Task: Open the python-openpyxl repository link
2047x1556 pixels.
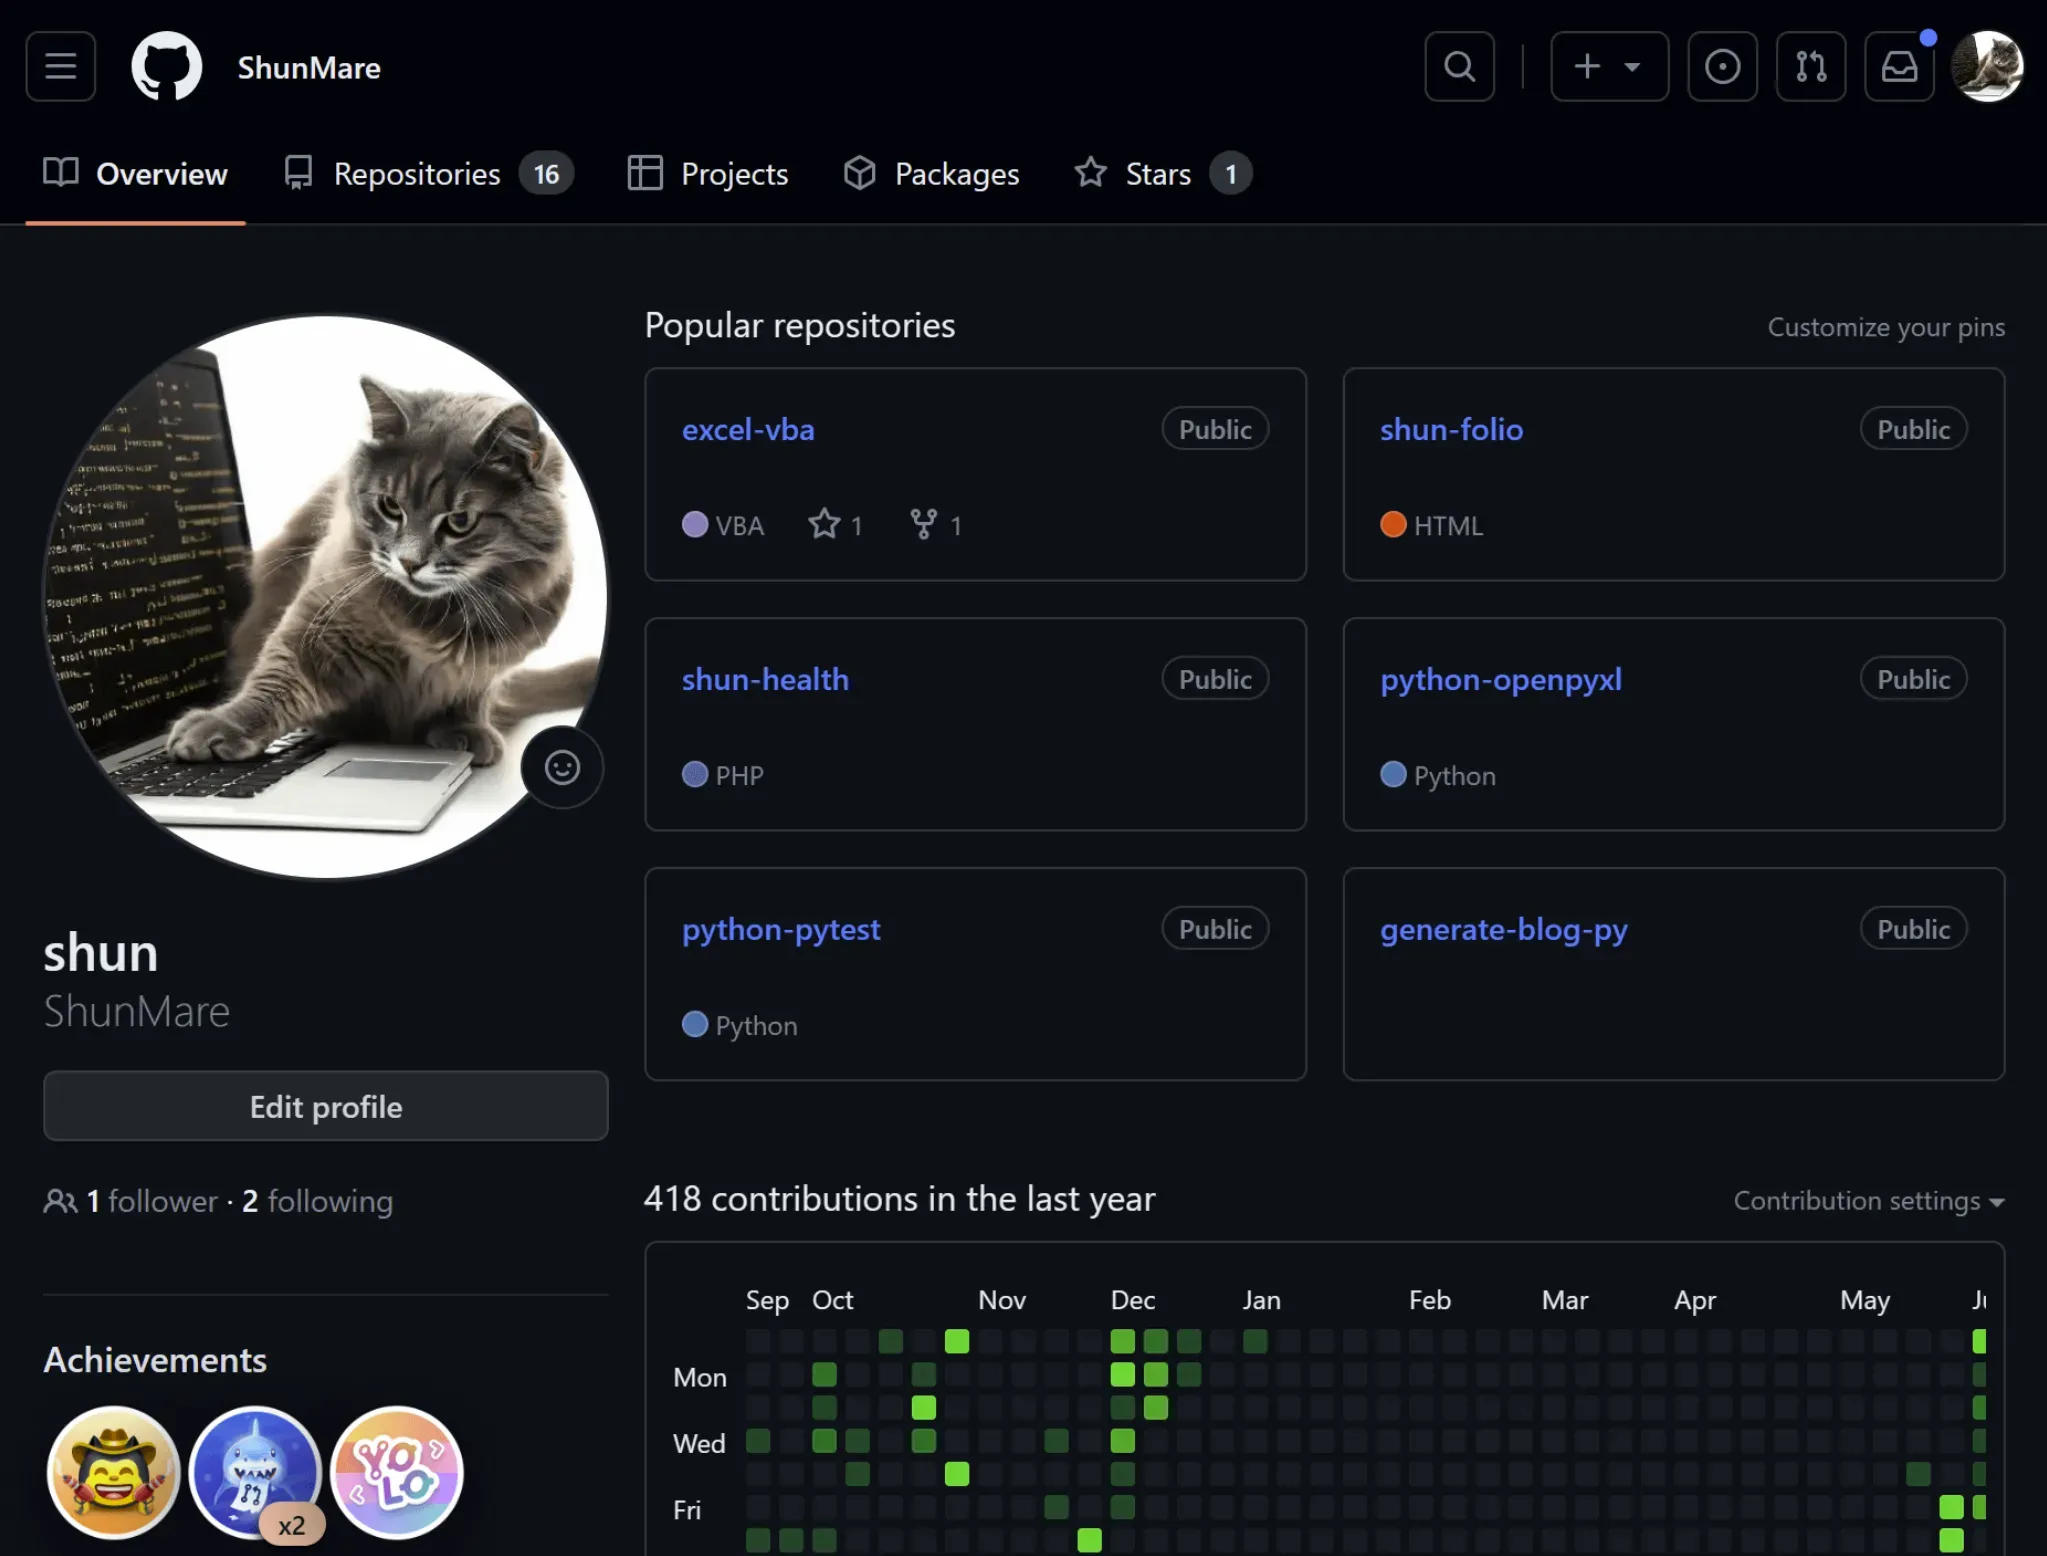Action: click(1500, 679)
